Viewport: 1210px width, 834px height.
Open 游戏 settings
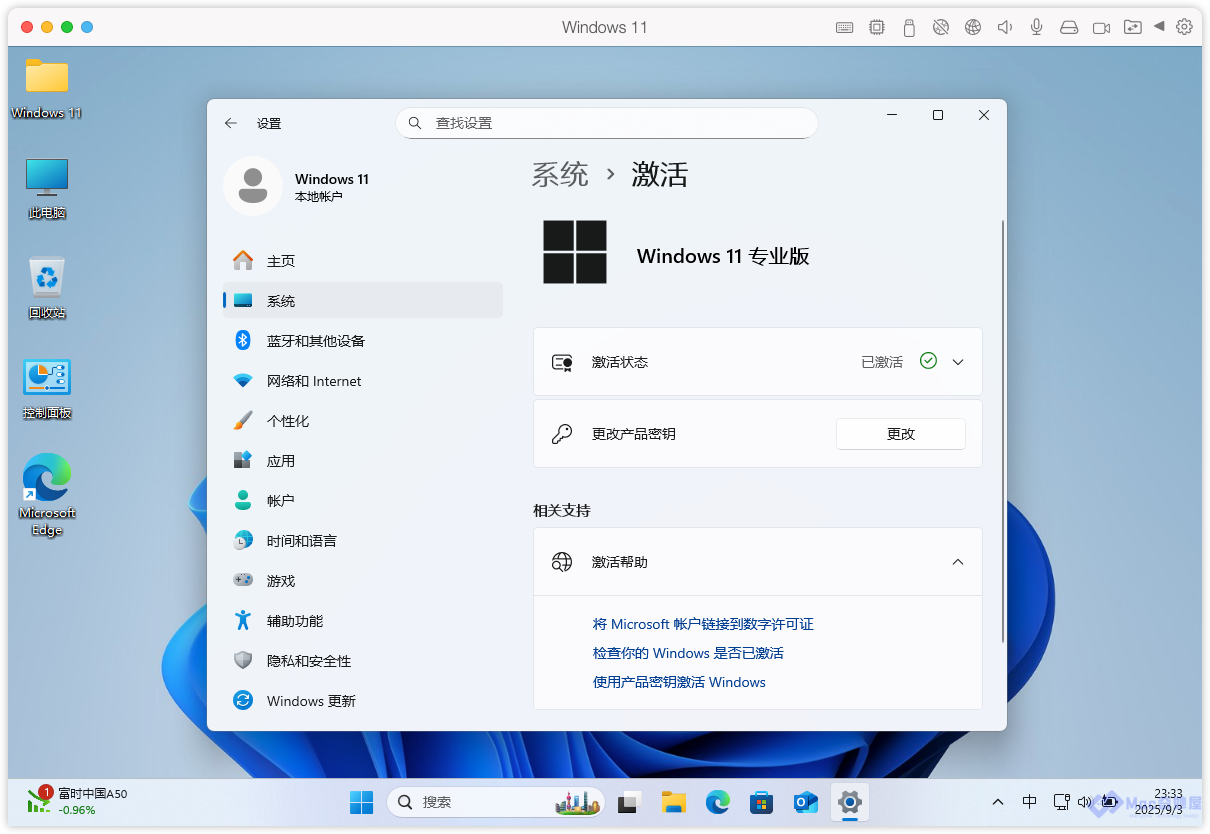click(x=362, y=581)
